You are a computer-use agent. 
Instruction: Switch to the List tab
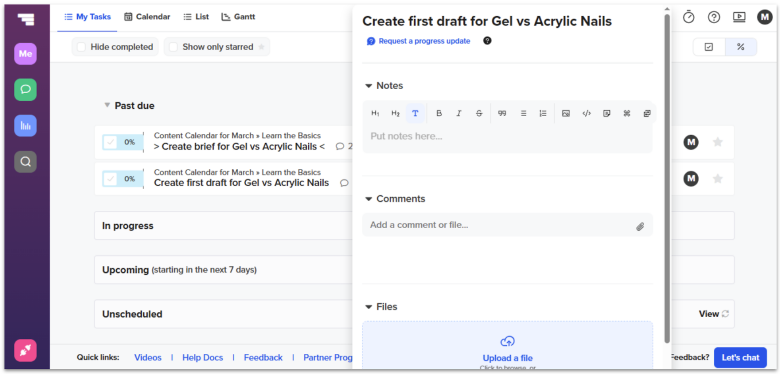click(x=196, y=17)
